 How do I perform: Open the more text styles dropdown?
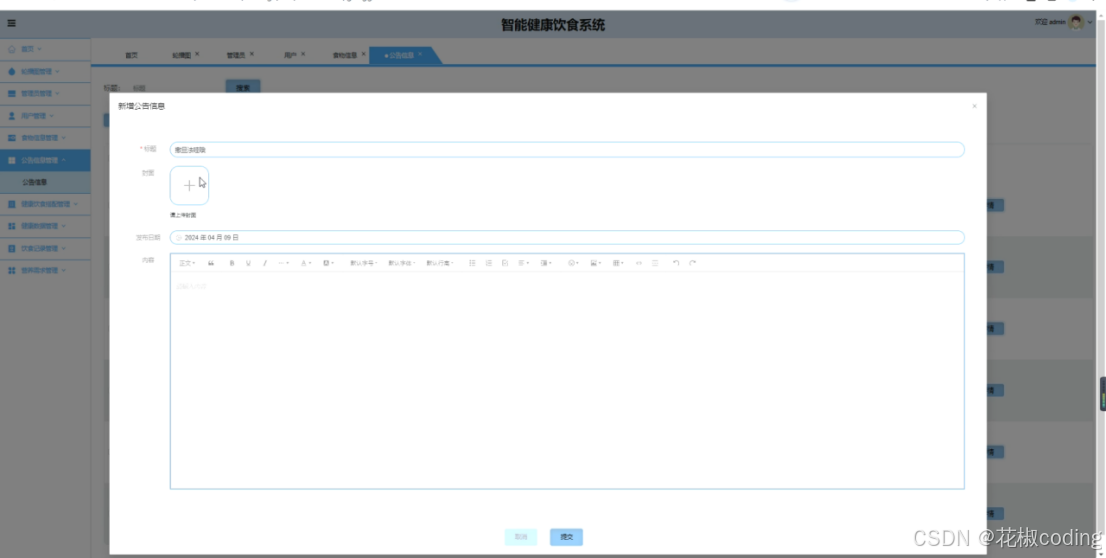click(x=283, y=263)
